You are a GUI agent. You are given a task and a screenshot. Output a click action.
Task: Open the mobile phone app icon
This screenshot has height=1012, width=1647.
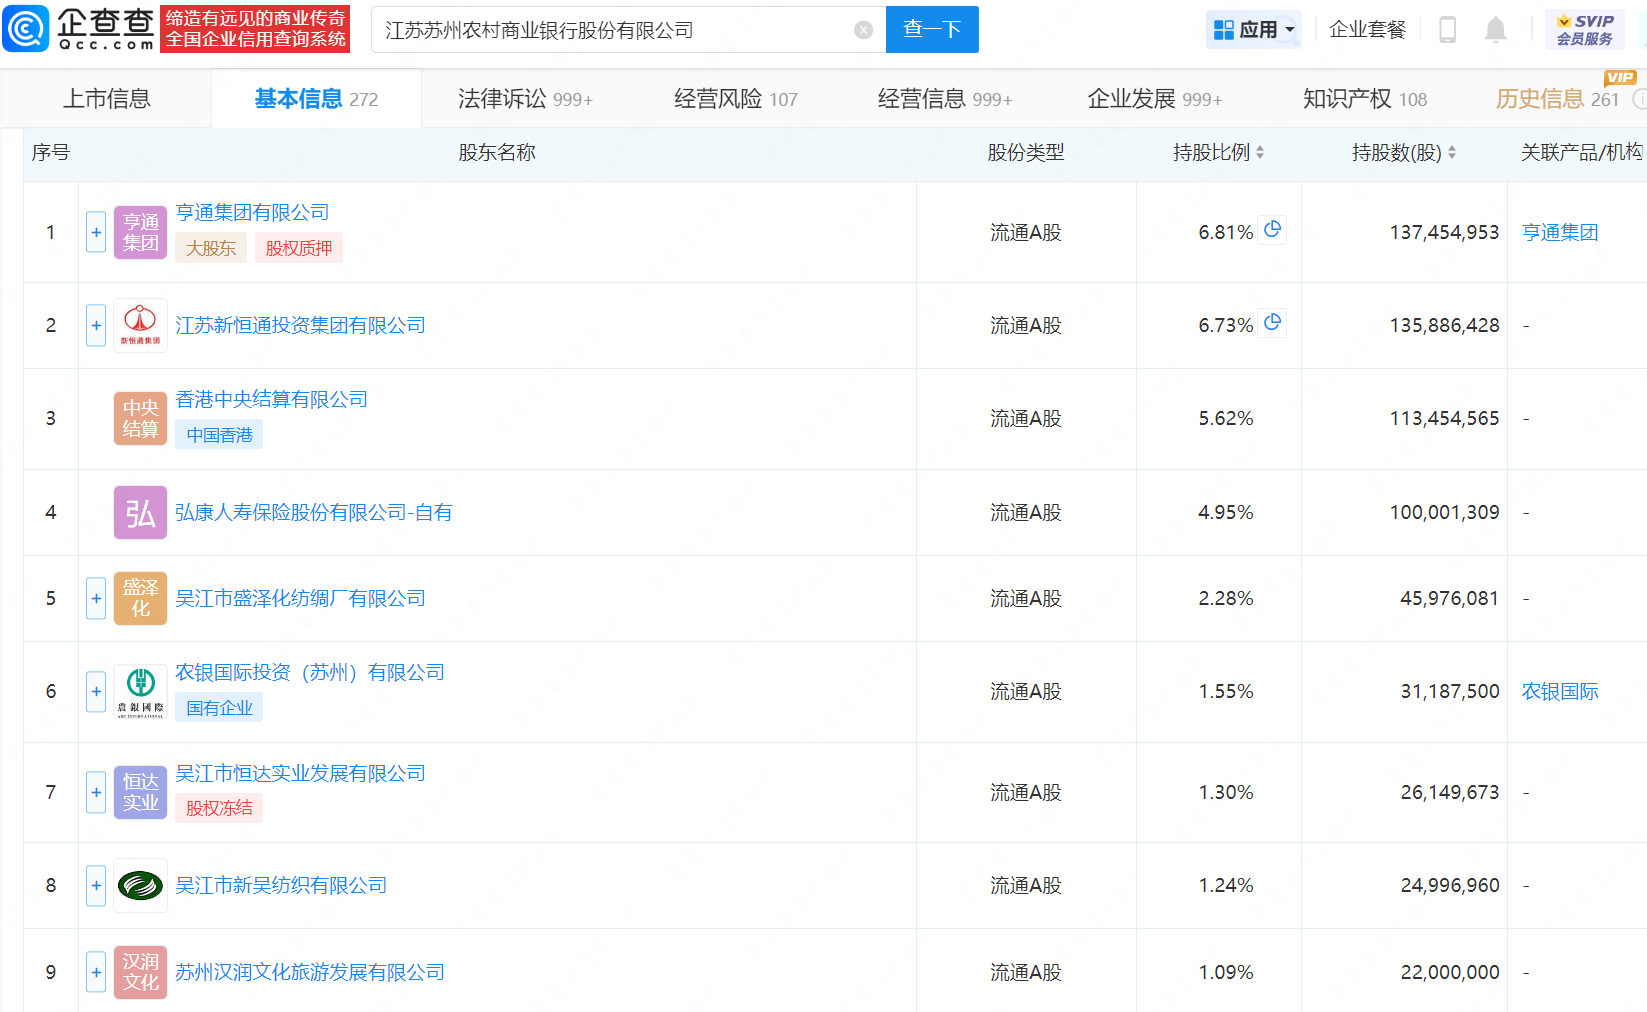pos(1447,30)
